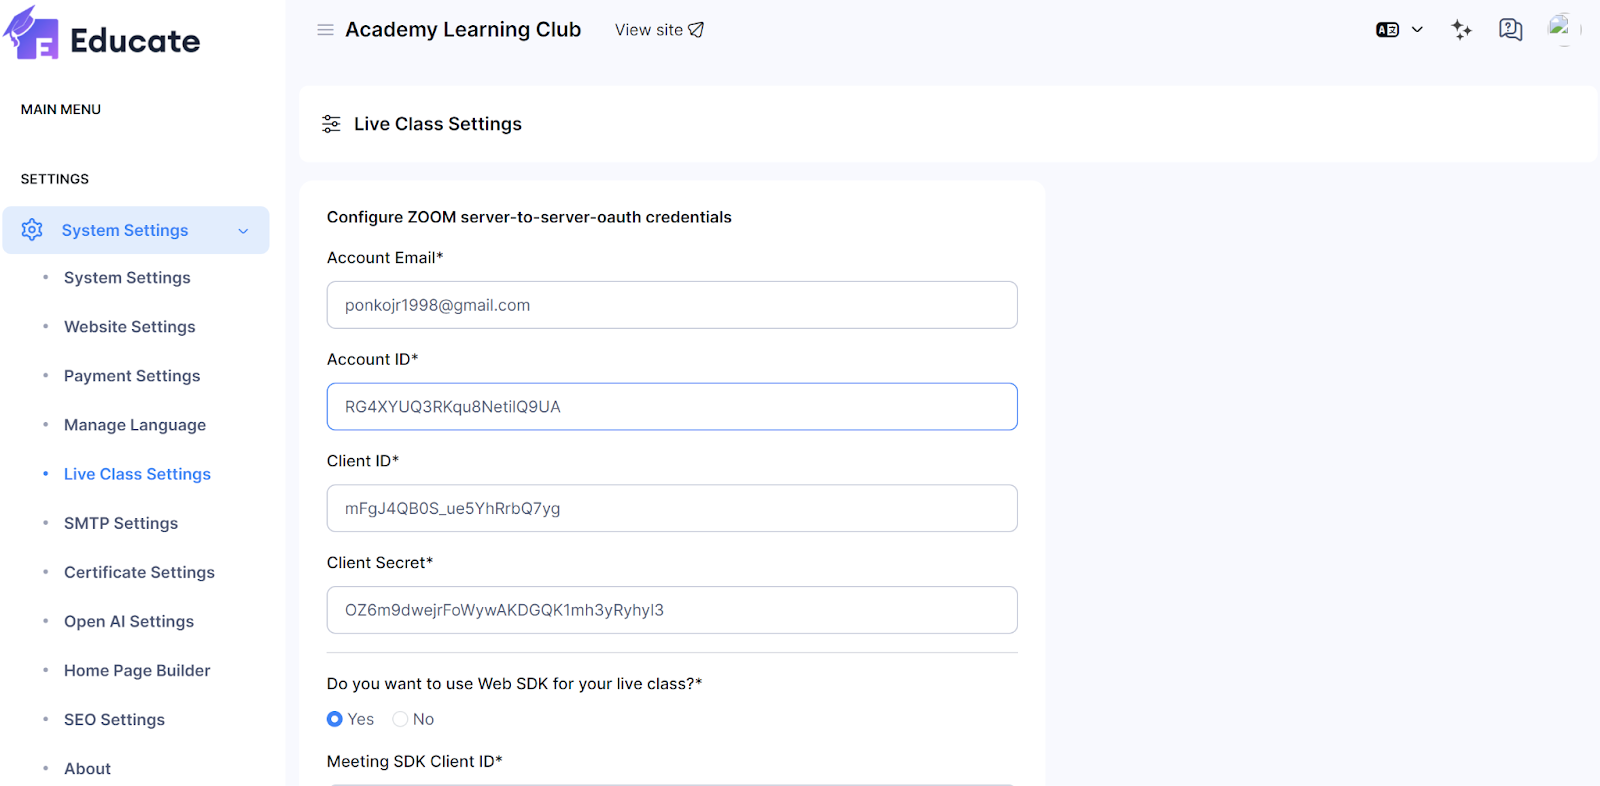
Task: Open Certificate Settings link
Action: pyautogui.click(x=139, y=572)
